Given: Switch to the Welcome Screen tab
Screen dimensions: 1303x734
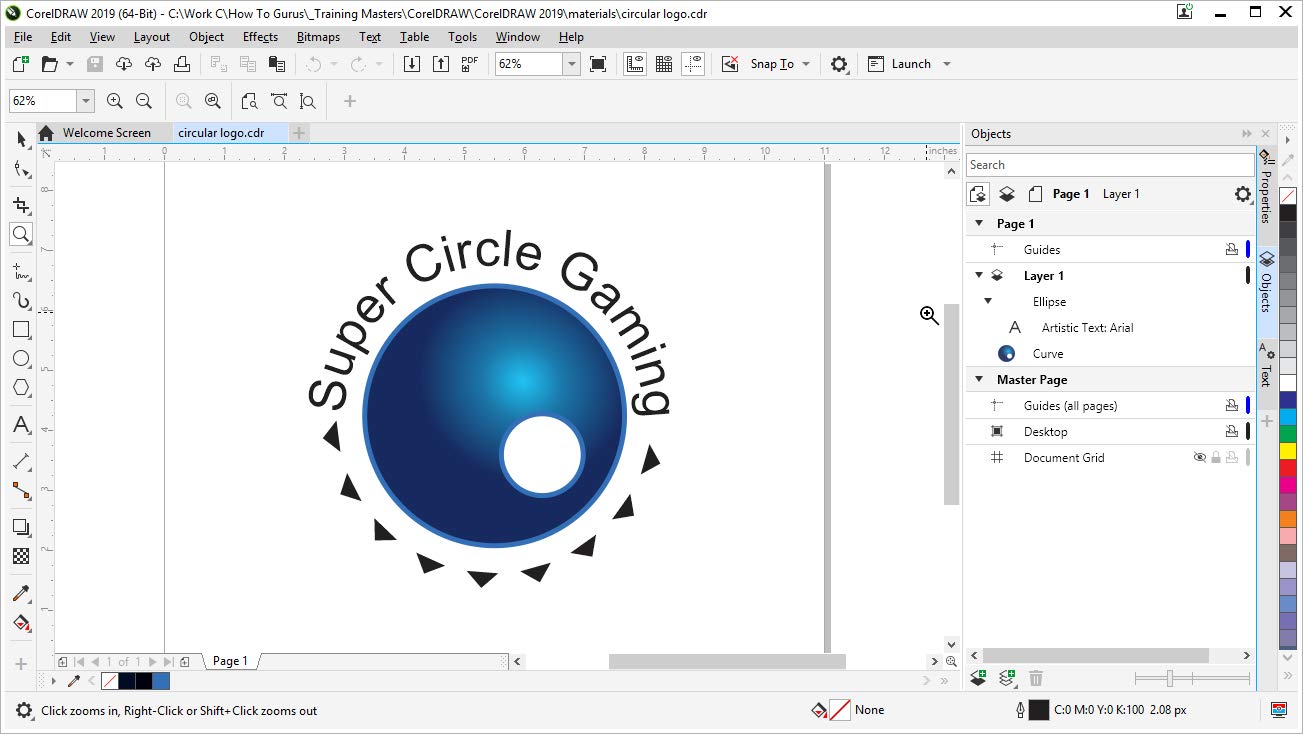Looking at the screenshot, I should tap(106, 133).
